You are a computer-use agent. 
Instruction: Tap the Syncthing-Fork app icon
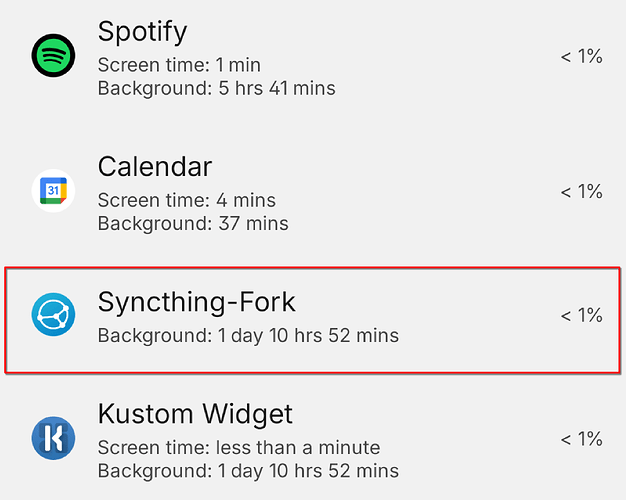(53, 315)
